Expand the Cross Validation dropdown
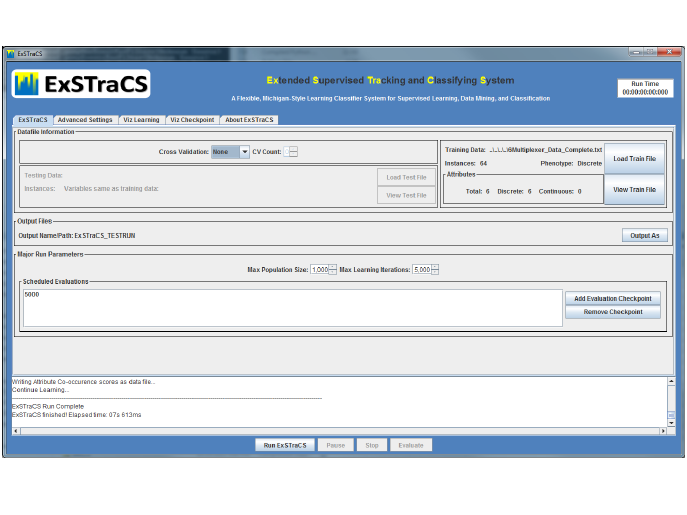Viewport: 687px width, 515px height. point(244,152)
